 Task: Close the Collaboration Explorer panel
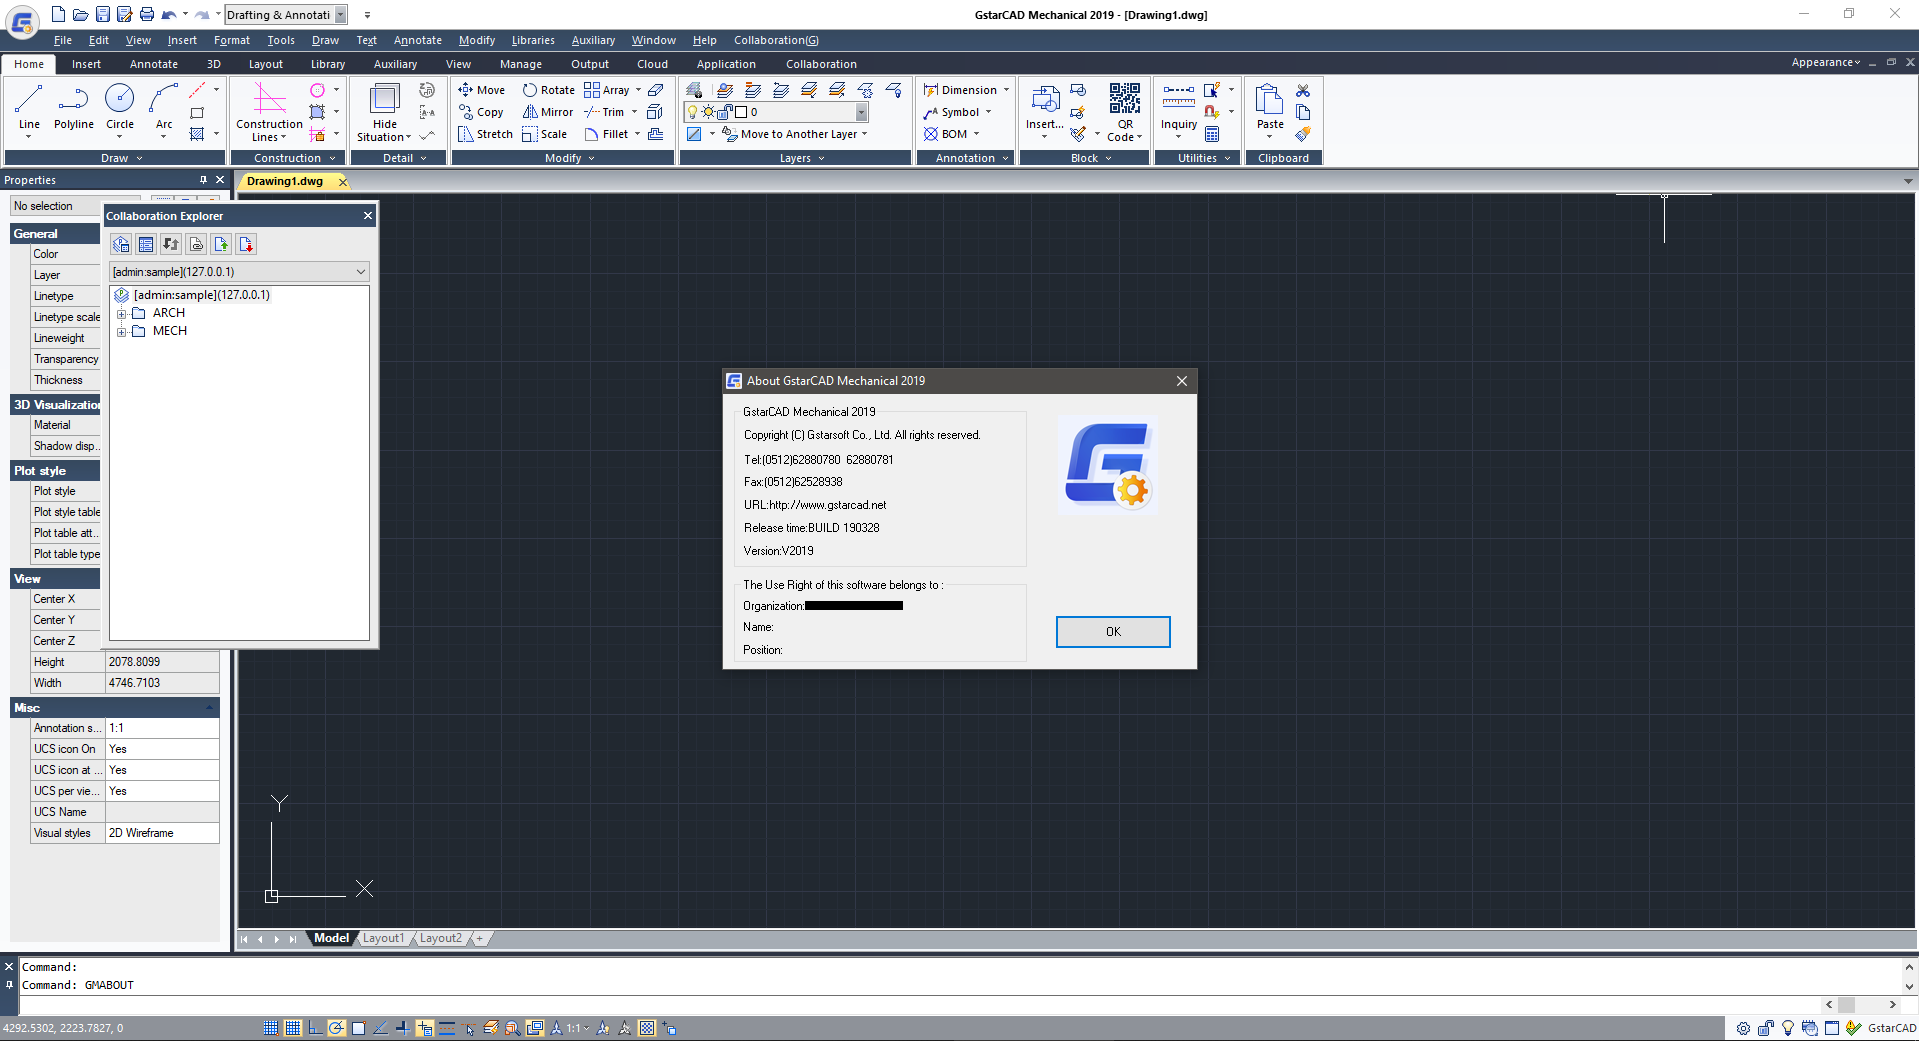tap(367, 216)
